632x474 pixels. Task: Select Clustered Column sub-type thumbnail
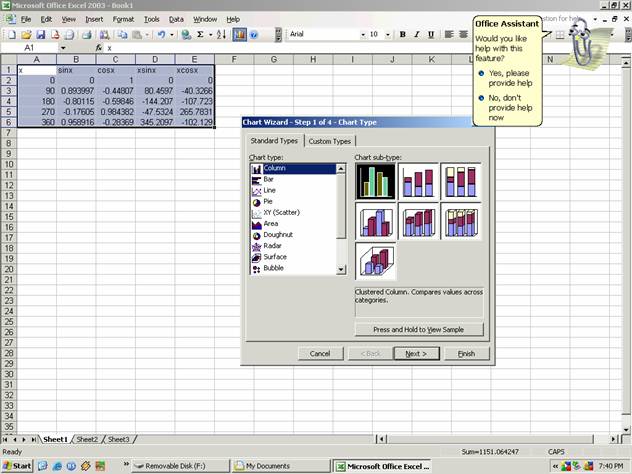click(x=375, y=181)
